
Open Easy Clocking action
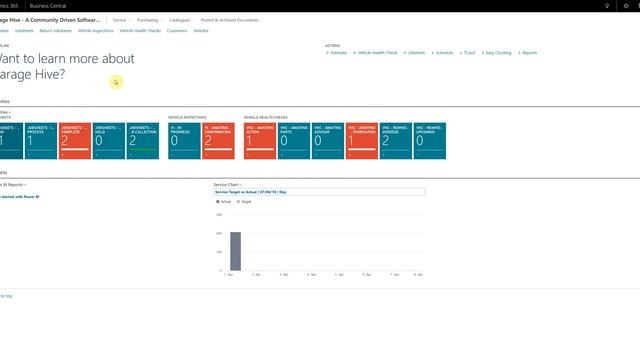(496, 53)
